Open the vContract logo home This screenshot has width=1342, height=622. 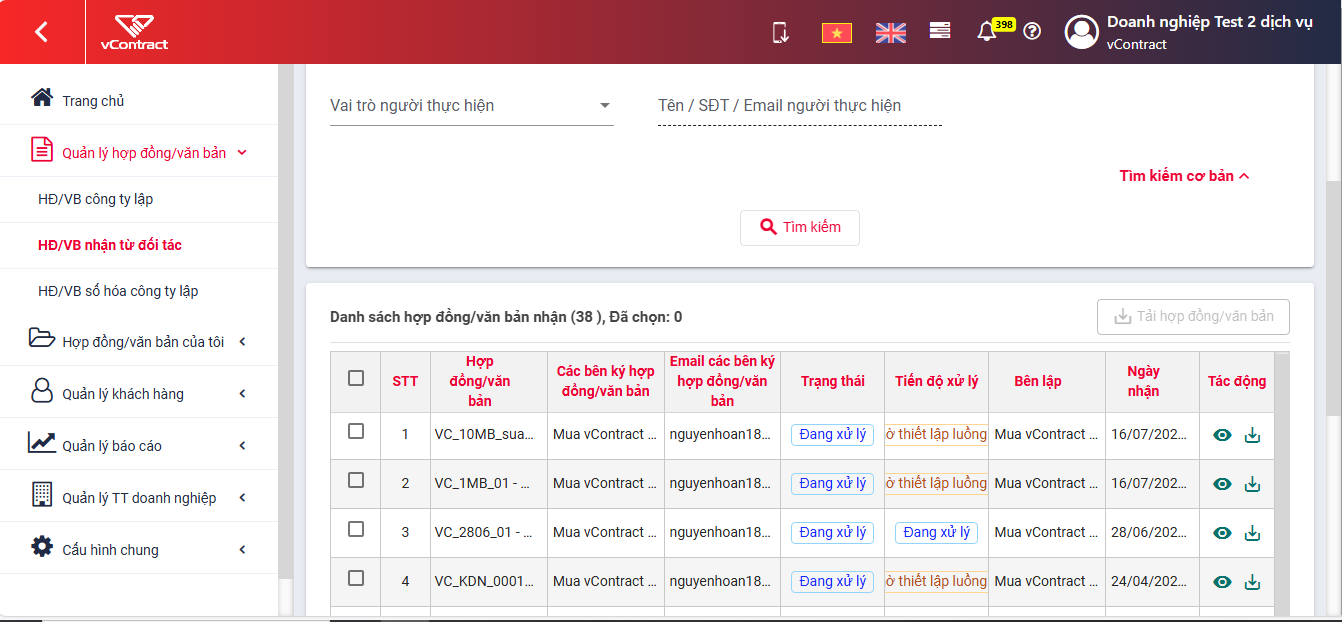point(134,32)
